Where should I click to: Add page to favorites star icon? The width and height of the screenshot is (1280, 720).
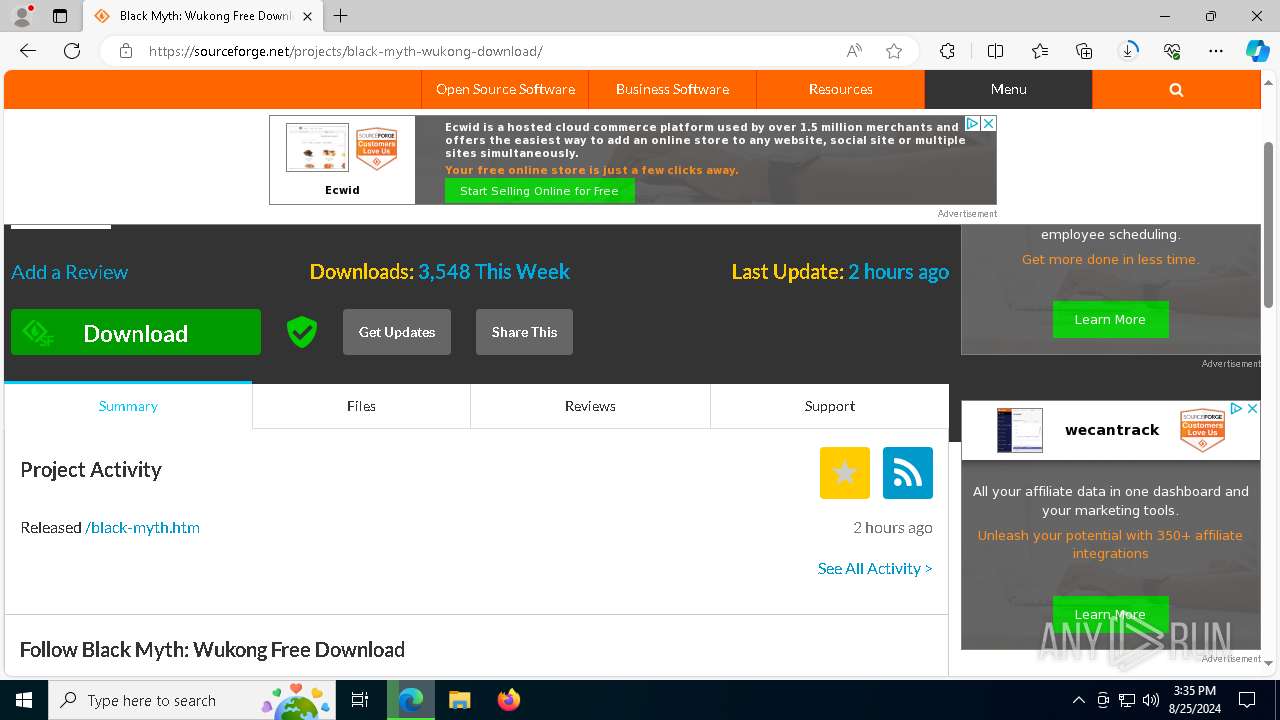tap(894, 51)
